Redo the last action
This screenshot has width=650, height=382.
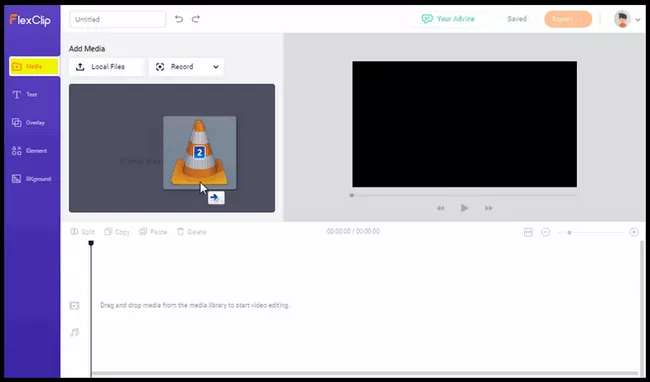click(196, 19)
